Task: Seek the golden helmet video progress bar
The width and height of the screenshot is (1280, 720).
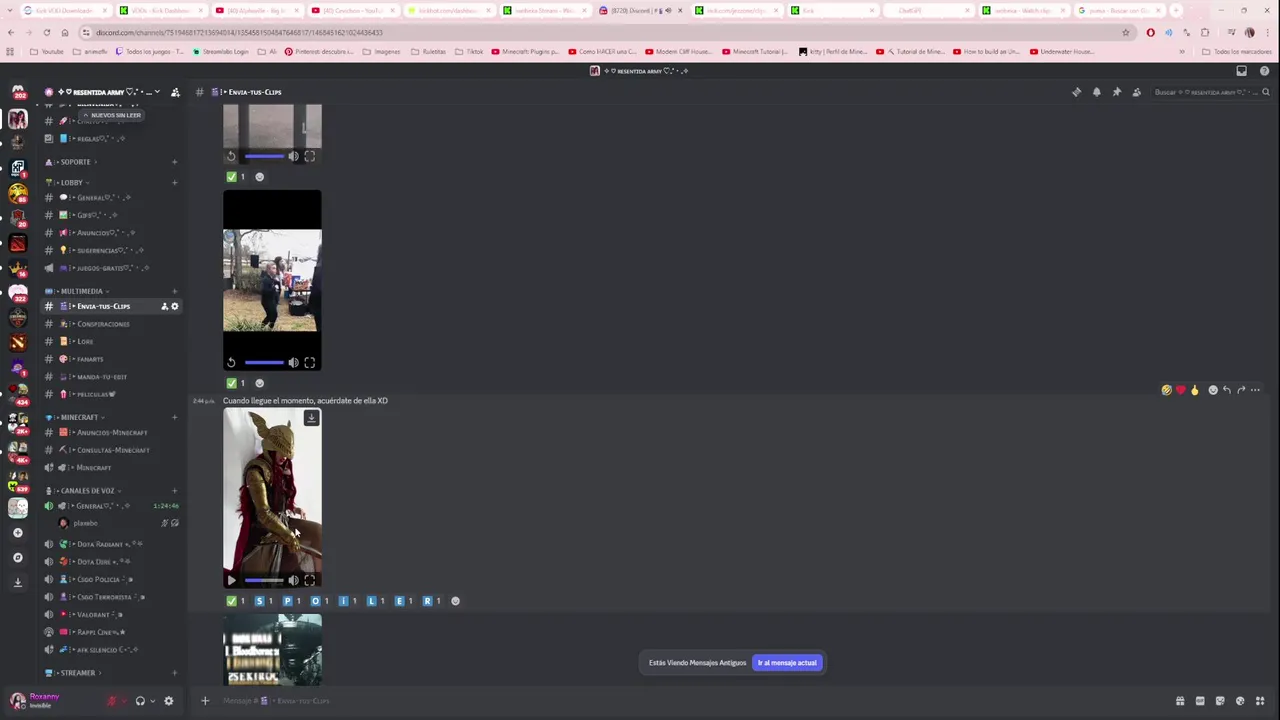Action: pos(264,580)
